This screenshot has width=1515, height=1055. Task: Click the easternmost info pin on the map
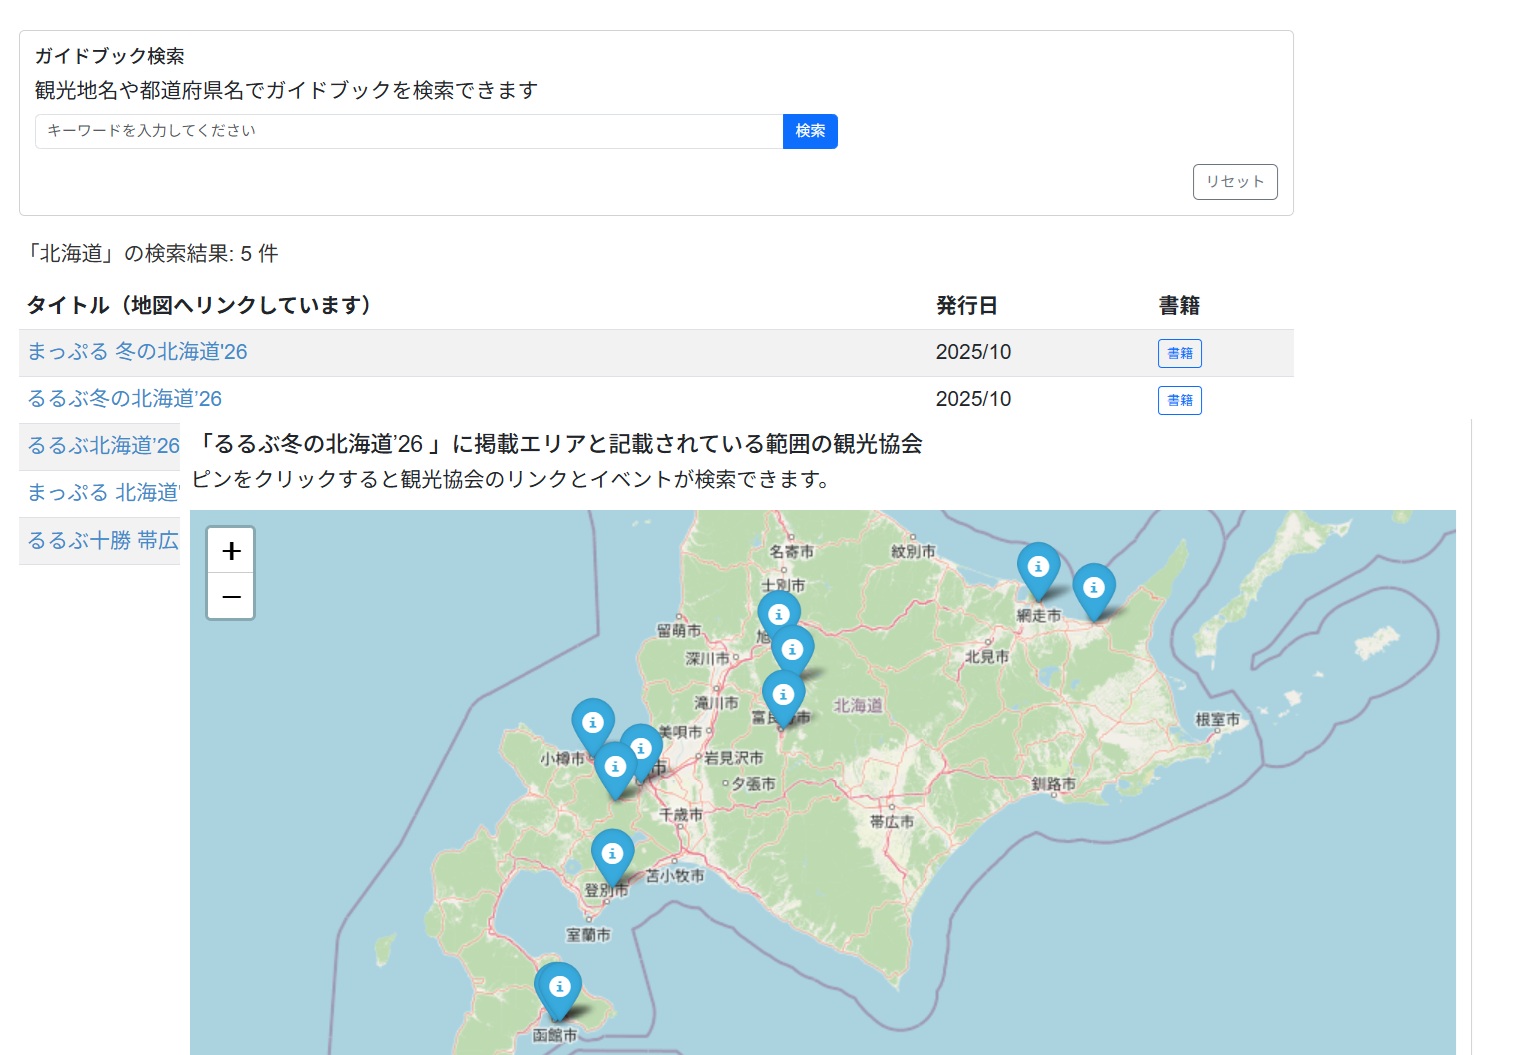pos(1093,588)
